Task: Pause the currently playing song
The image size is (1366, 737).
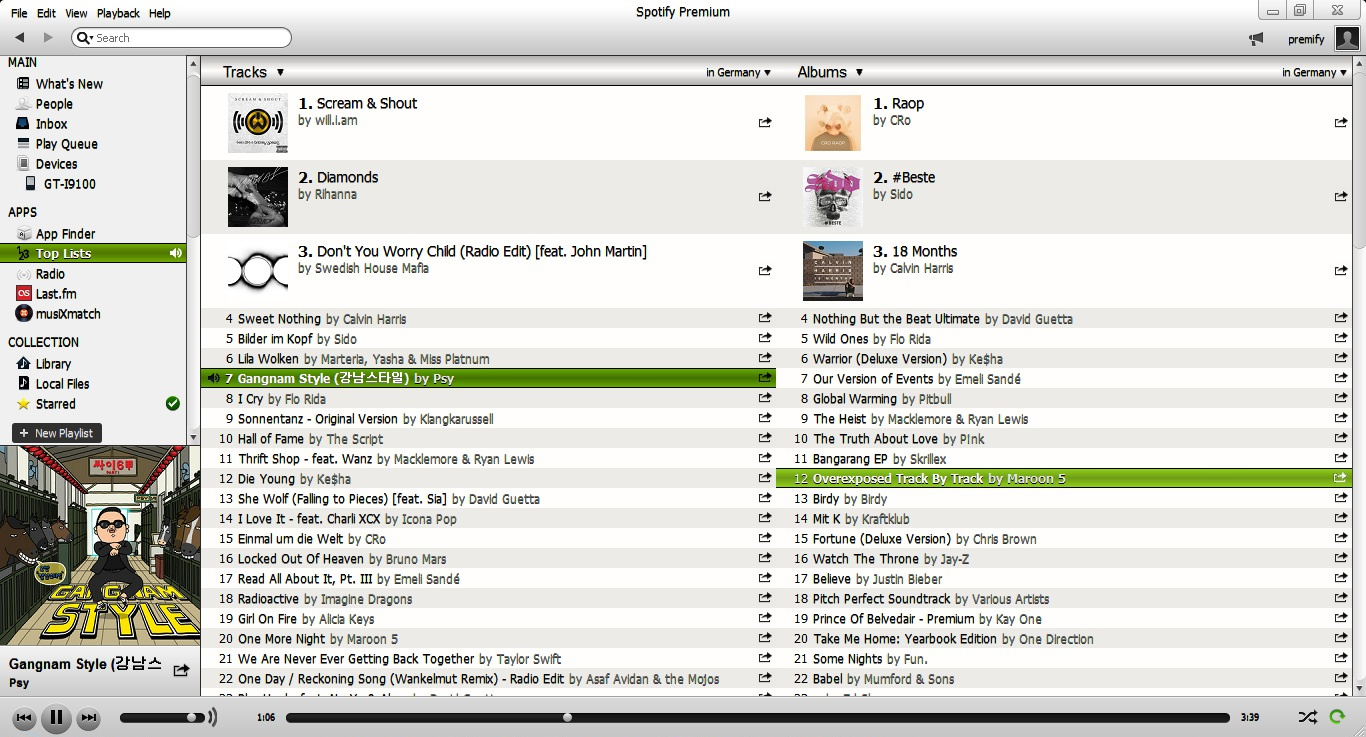Action: pyautogui.click(x=56, y=717)
